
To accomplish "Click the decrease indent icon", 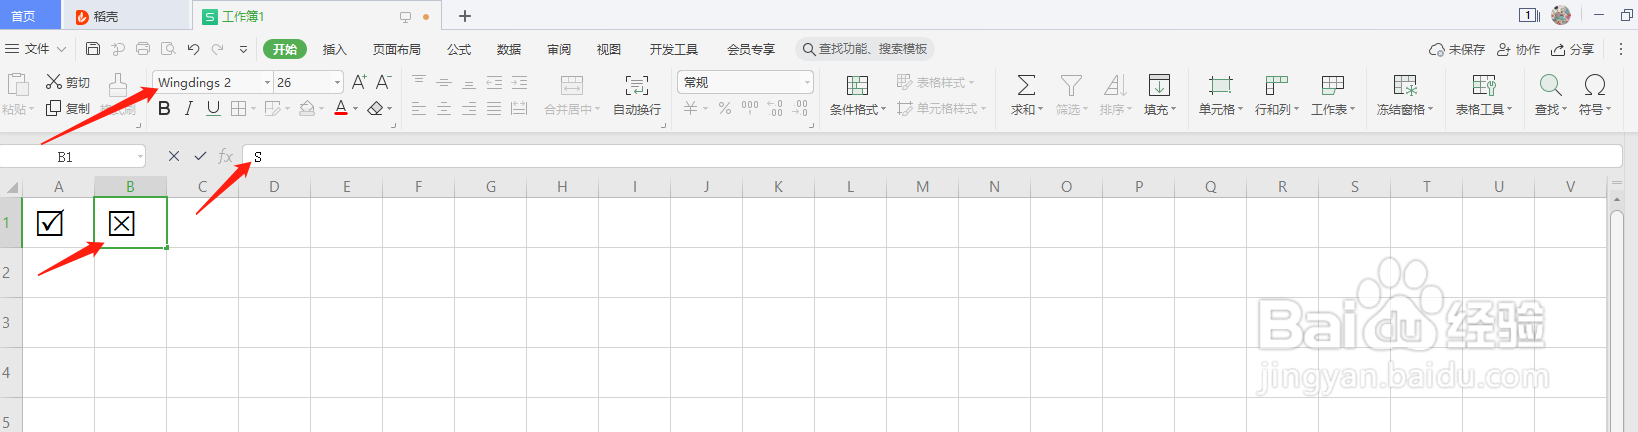I will [x=494, y=82].
